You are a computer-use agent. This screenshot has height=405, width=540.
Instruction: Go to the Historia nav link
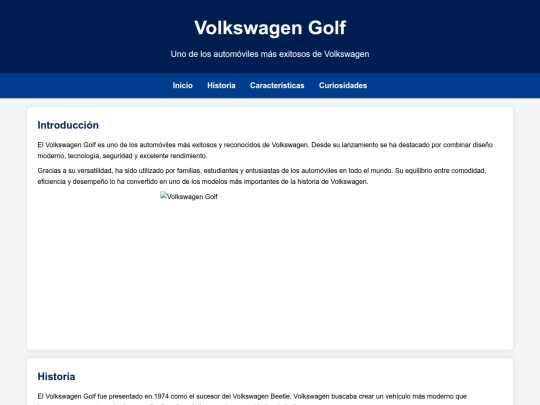(221, 85)
